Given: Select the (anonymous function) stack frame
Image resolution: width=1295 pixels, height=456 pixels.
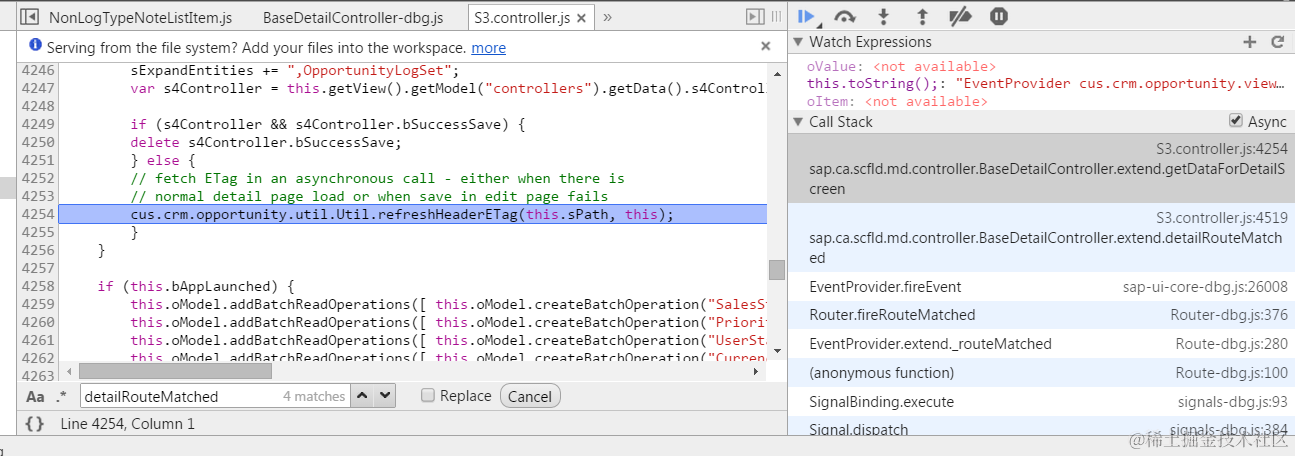Looking at the screenshot, I should pyautogui.click(x=1041, y=373).
